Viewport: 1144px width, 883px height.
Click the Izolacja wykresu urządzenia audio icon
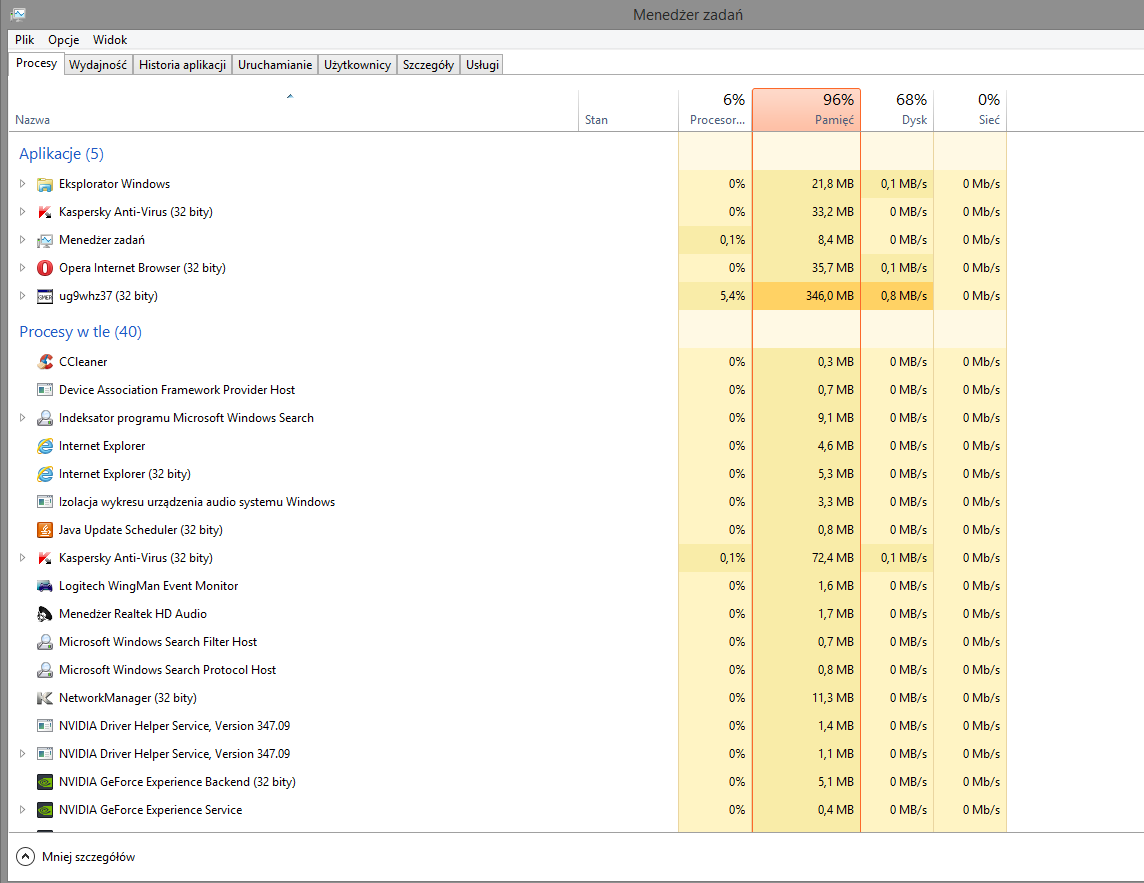point(45,502)
